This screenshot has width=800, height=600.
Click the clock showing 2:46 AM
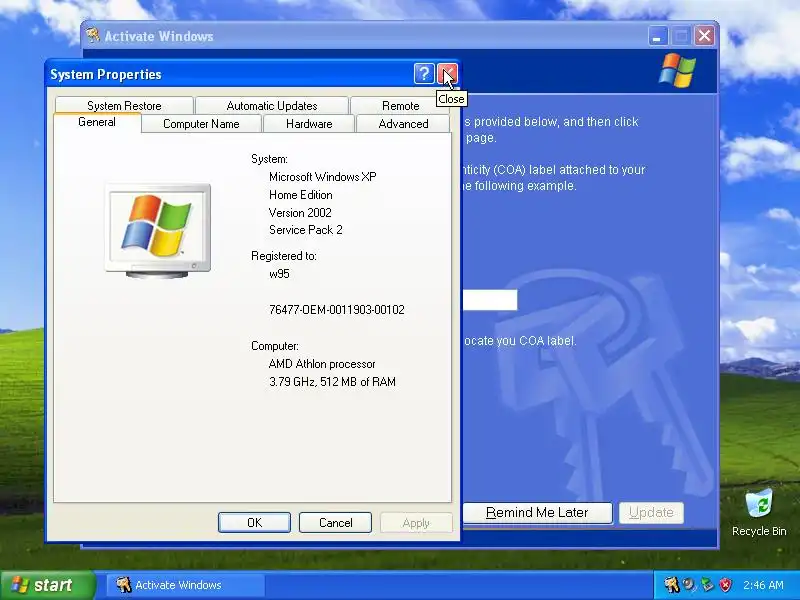tap(763, 585)
